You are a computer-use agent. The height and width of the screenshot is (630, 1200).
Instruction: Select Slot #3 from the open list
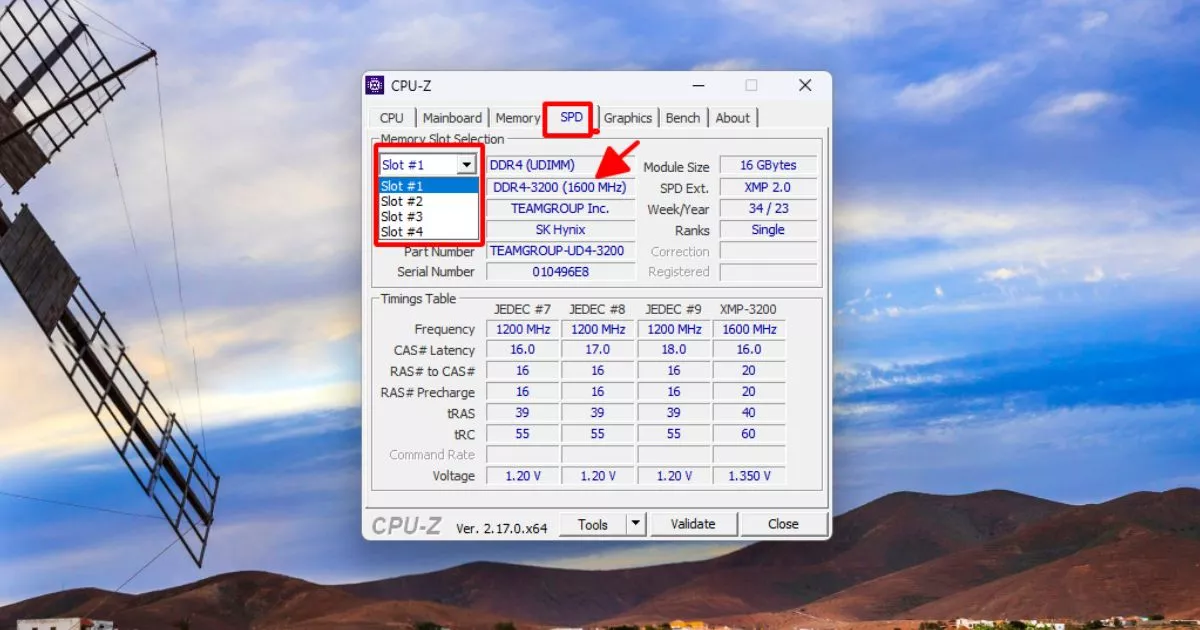pos(403,216)
